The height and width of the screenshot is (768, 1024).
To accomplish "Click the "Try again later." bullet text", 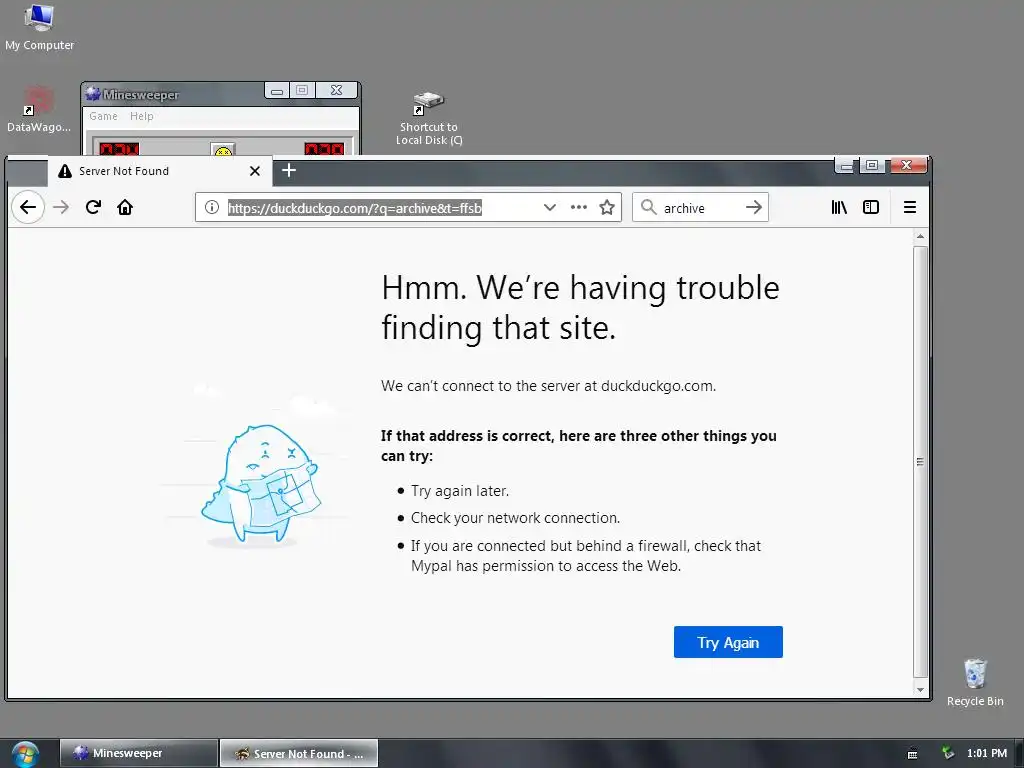I will point(460,490).
